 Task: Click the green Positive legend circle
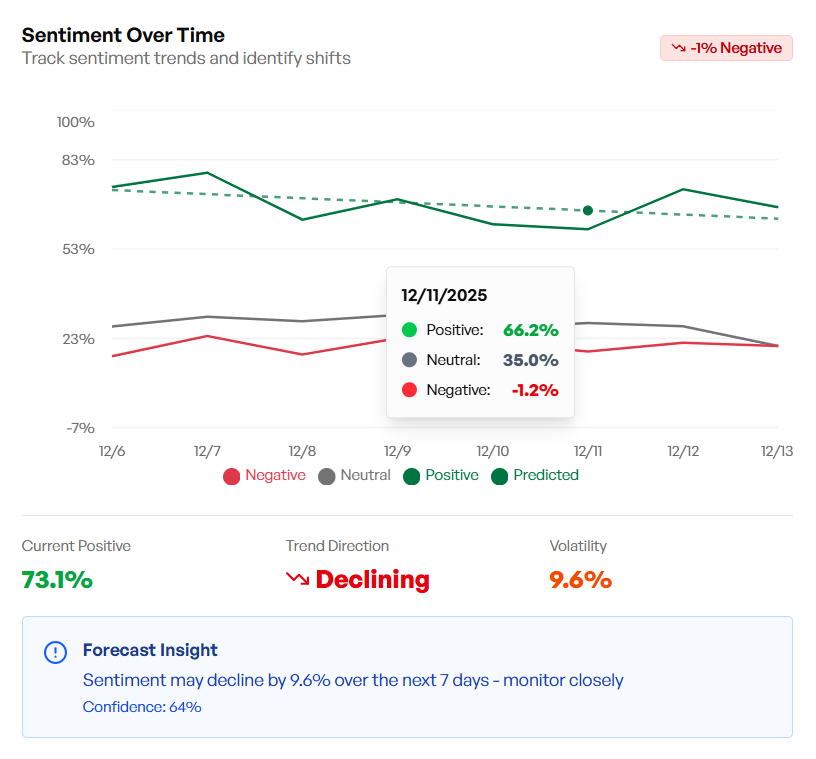411,476
